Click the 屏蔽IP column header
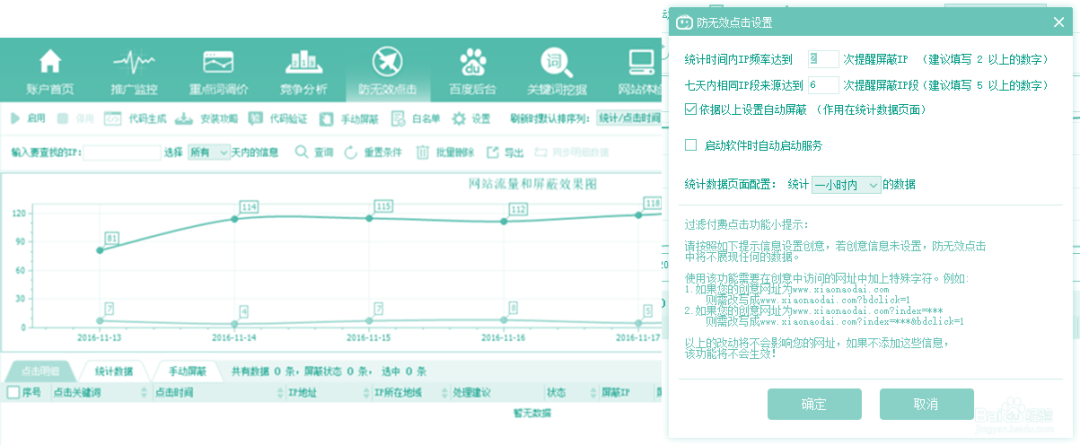The image size is (1080, 445). [614, 393]
